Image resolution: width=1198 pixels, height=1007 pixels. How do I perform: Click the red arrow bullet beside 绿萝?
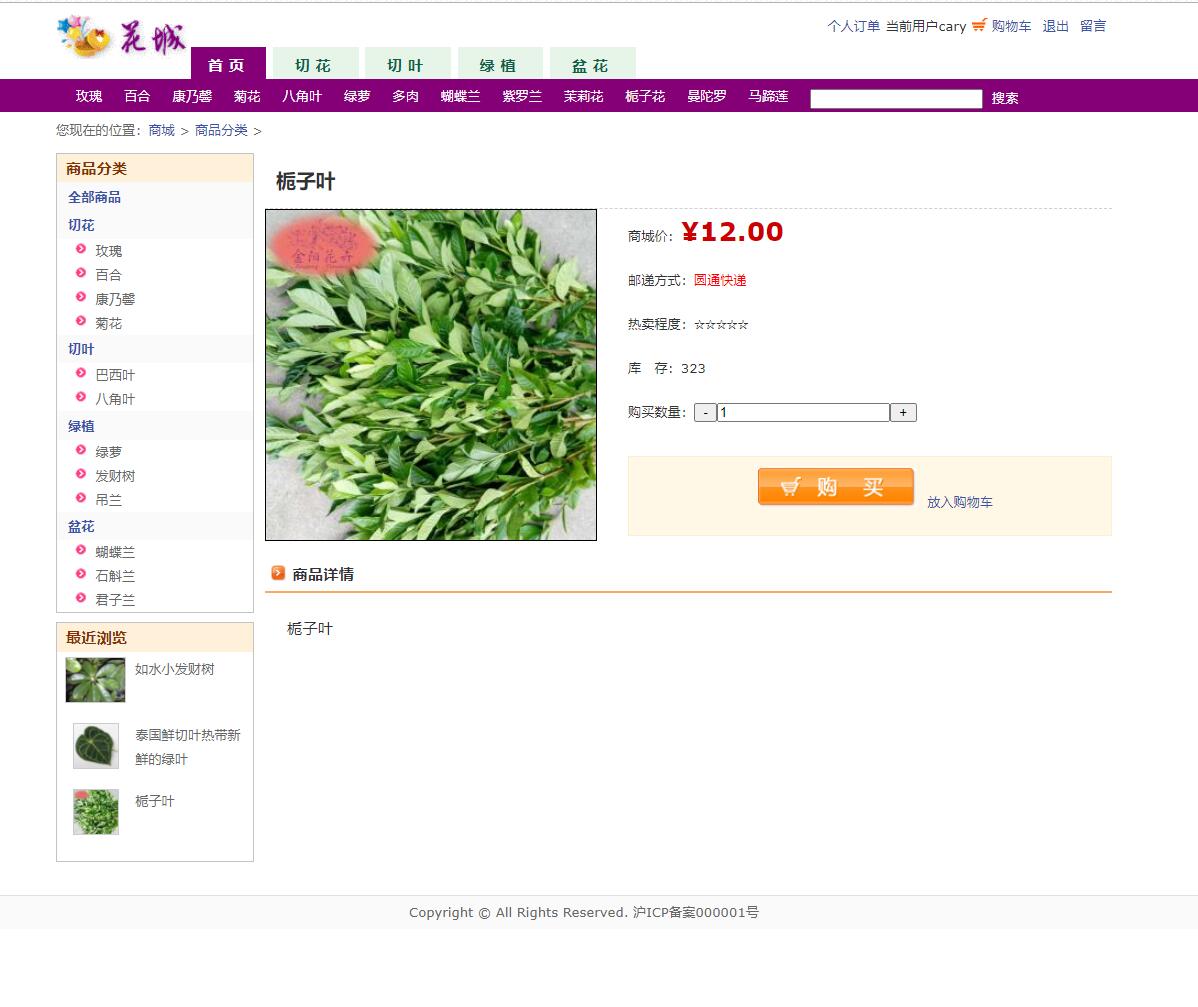(x=80, y=450)
